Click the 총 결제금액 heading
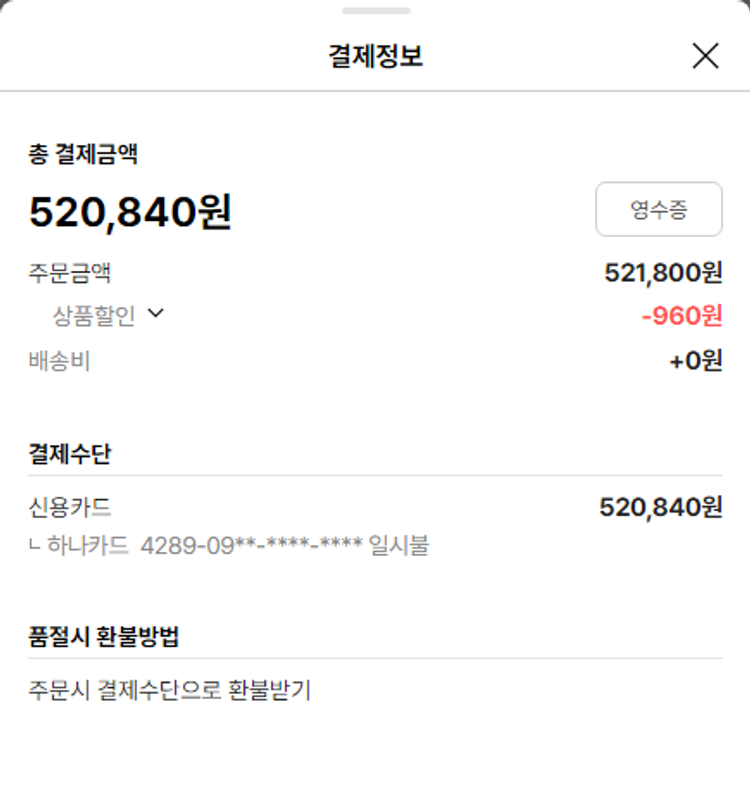Viewport: 750px width, 810px height. pos(83,154)
